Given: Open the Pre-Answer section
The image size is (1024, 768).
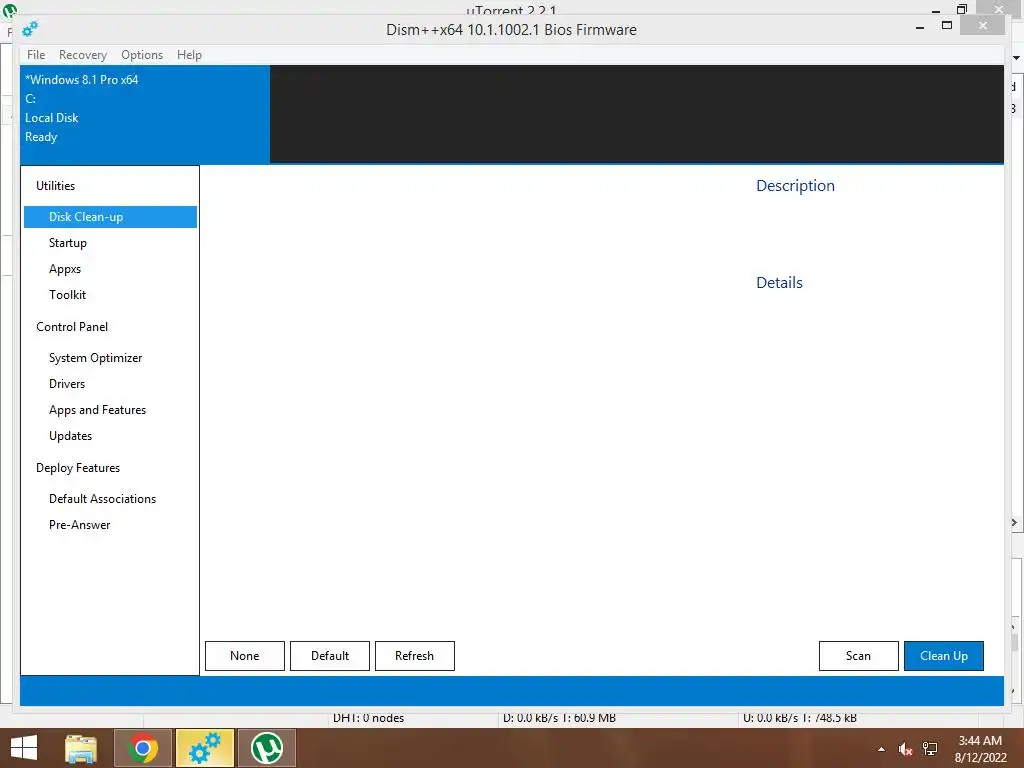Looking at the screenshot, I should click(x=80, y=525).
